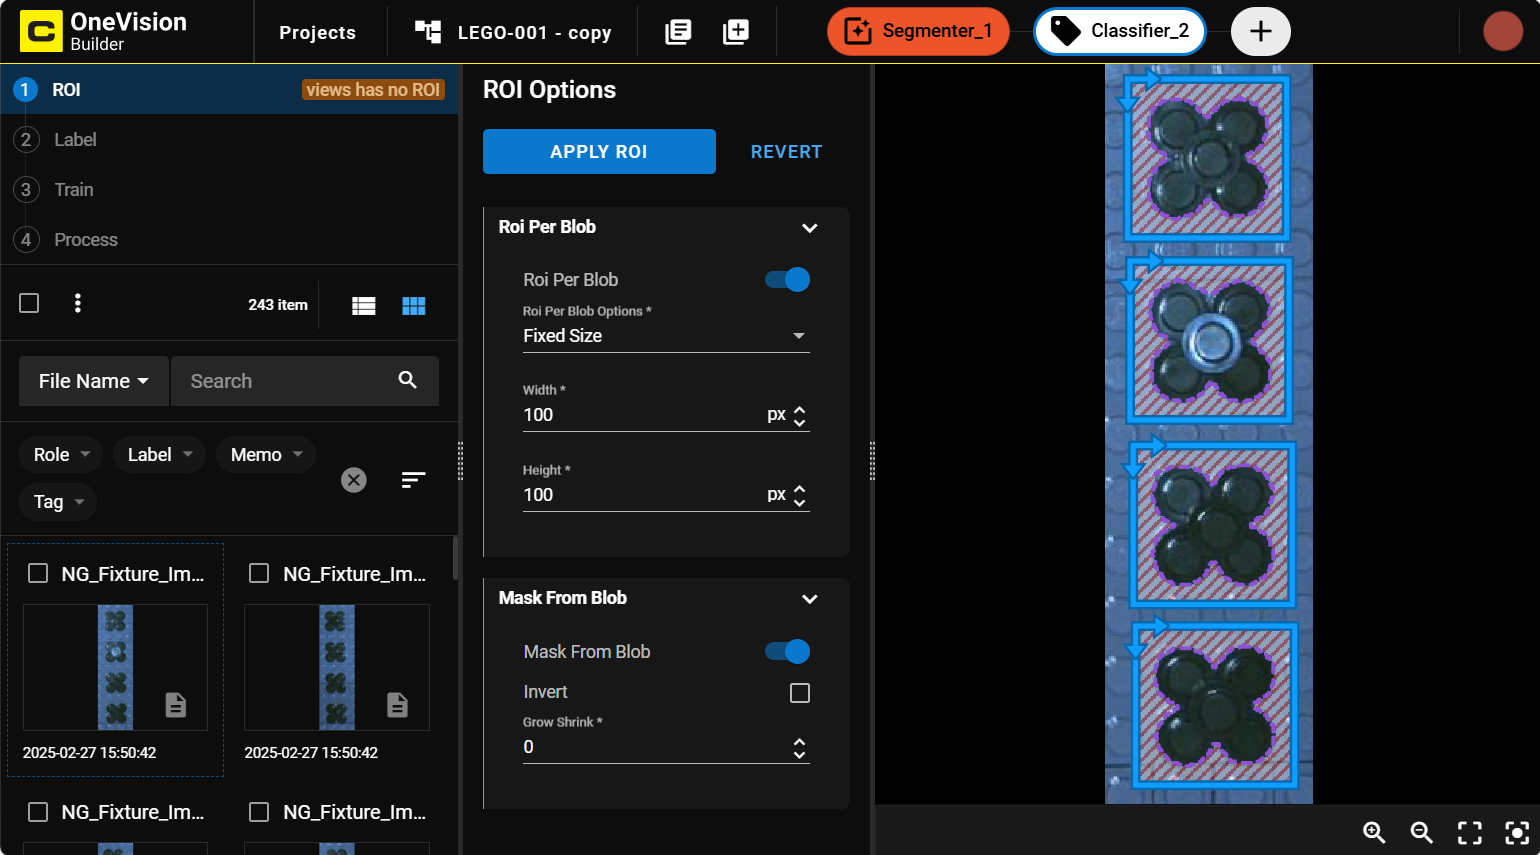Click the sort order icon
Viewport: 1540px width, 855px height.
pos(413,480)
